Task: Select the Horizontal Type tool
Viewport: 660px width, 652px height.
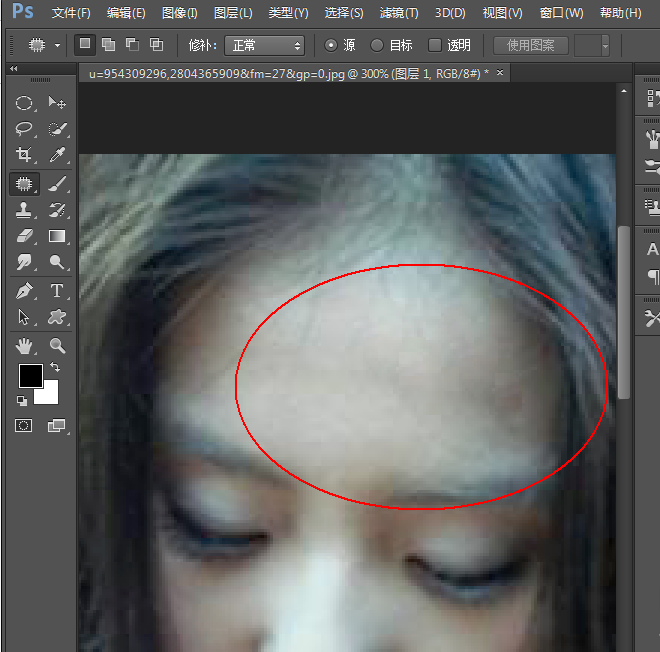Action: pos(57,291)
